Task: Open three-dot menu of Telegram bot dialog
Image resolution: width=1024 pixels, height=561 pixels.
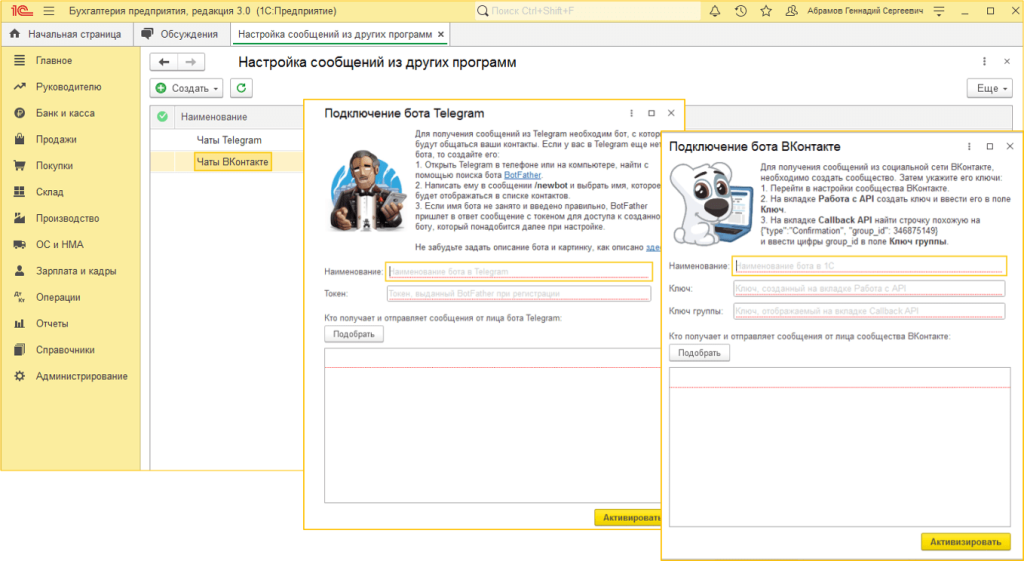Action: (x=632, y=113)
